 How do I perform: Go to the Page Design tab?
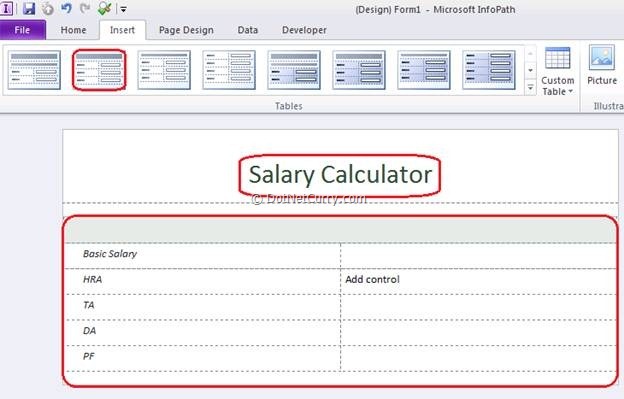(x=186, y=30)
